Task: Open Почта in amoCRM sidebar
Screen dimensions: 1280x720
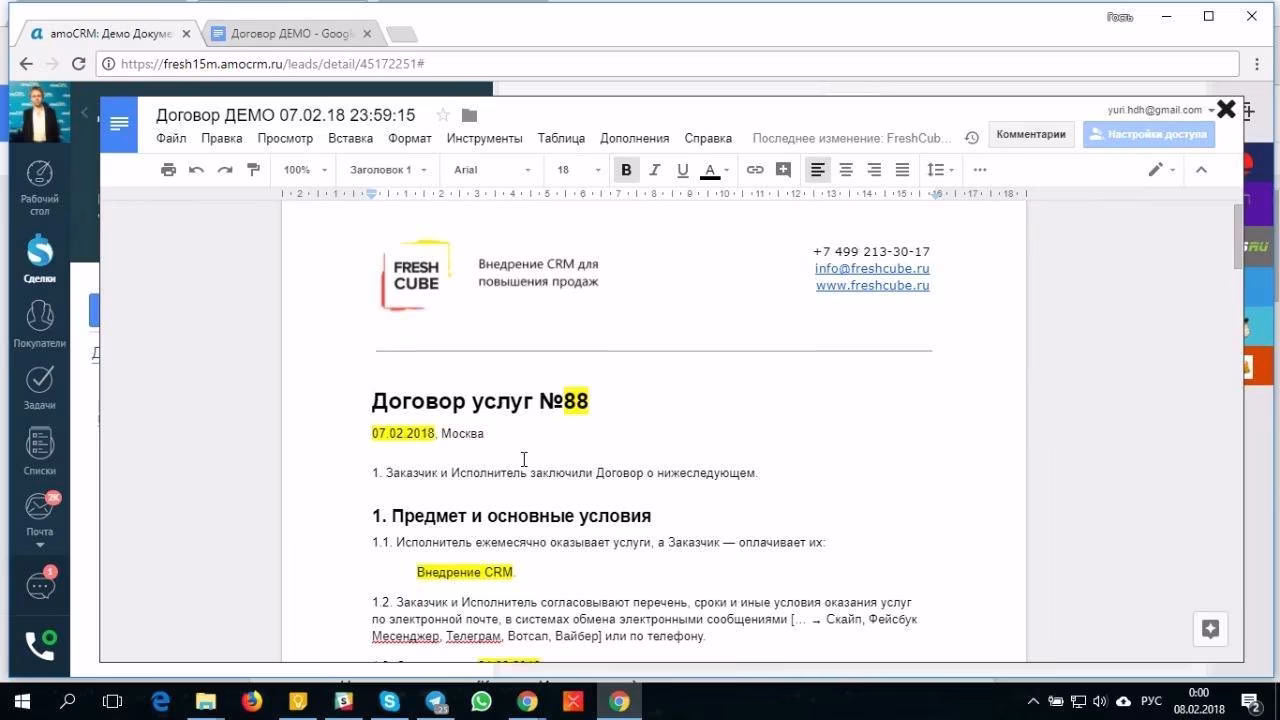Action: pos(39,516)
